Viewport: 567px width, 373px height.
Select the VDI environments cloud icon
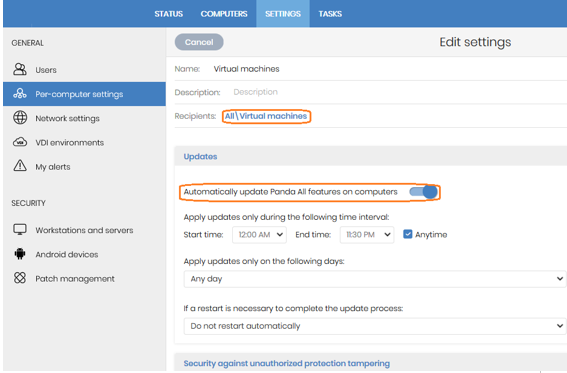20,142
